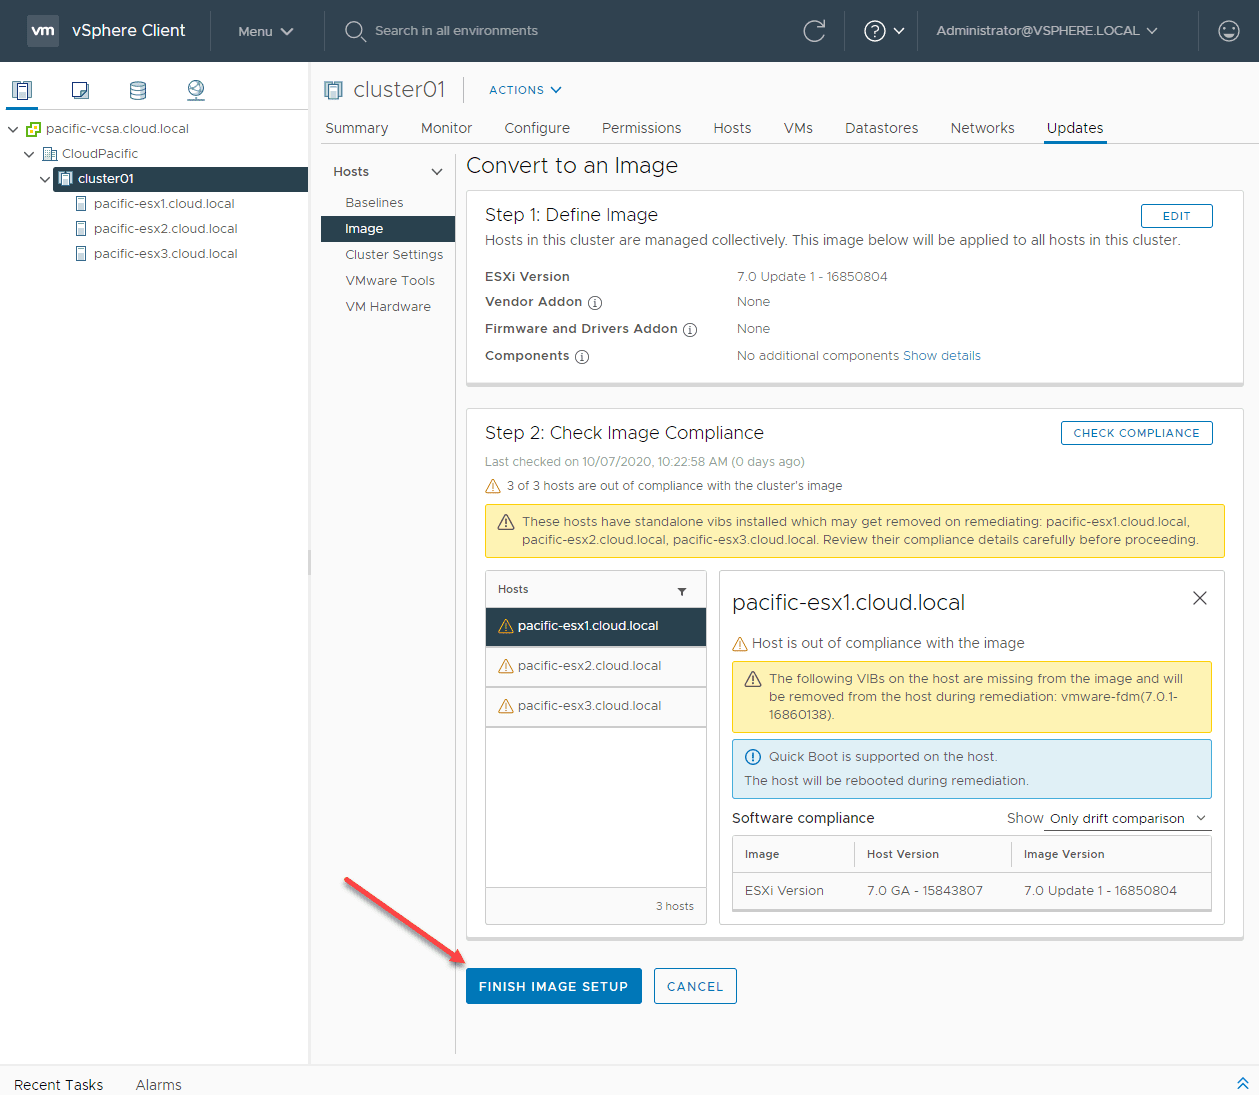Click the Firmware and Drivers Addon info icon
The height and width of the screenshot is (1095, 1259).
690,330
